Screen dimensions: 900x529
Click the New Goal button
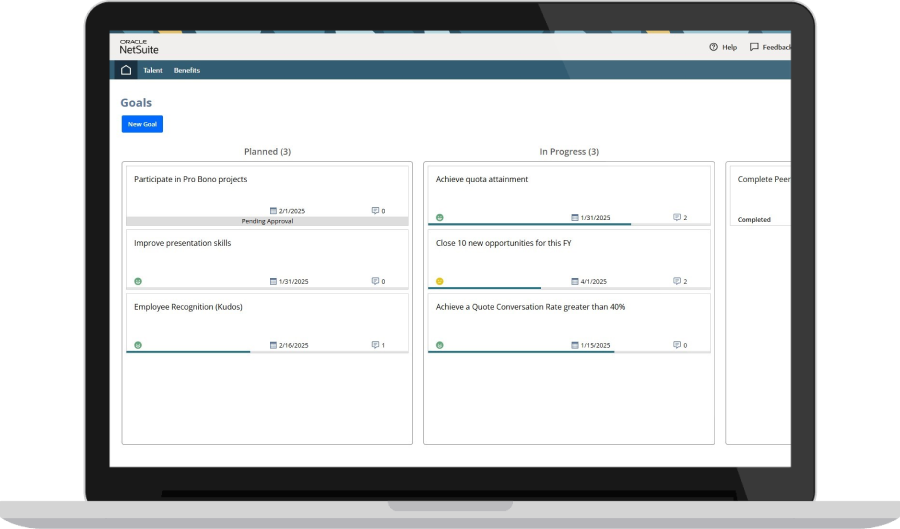tap(142, 124)
